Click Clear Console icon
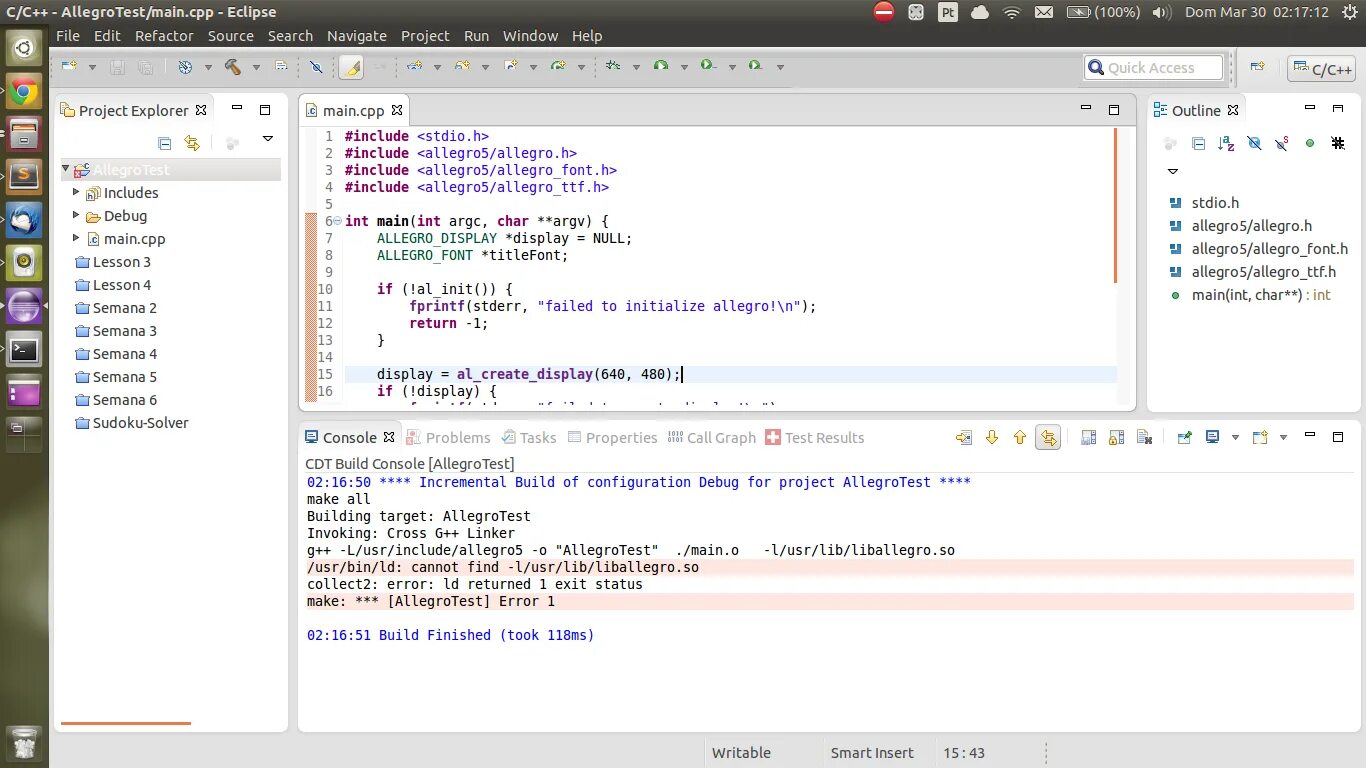The width and height of the screenshot is (1366, 768). pos(1145,437)
